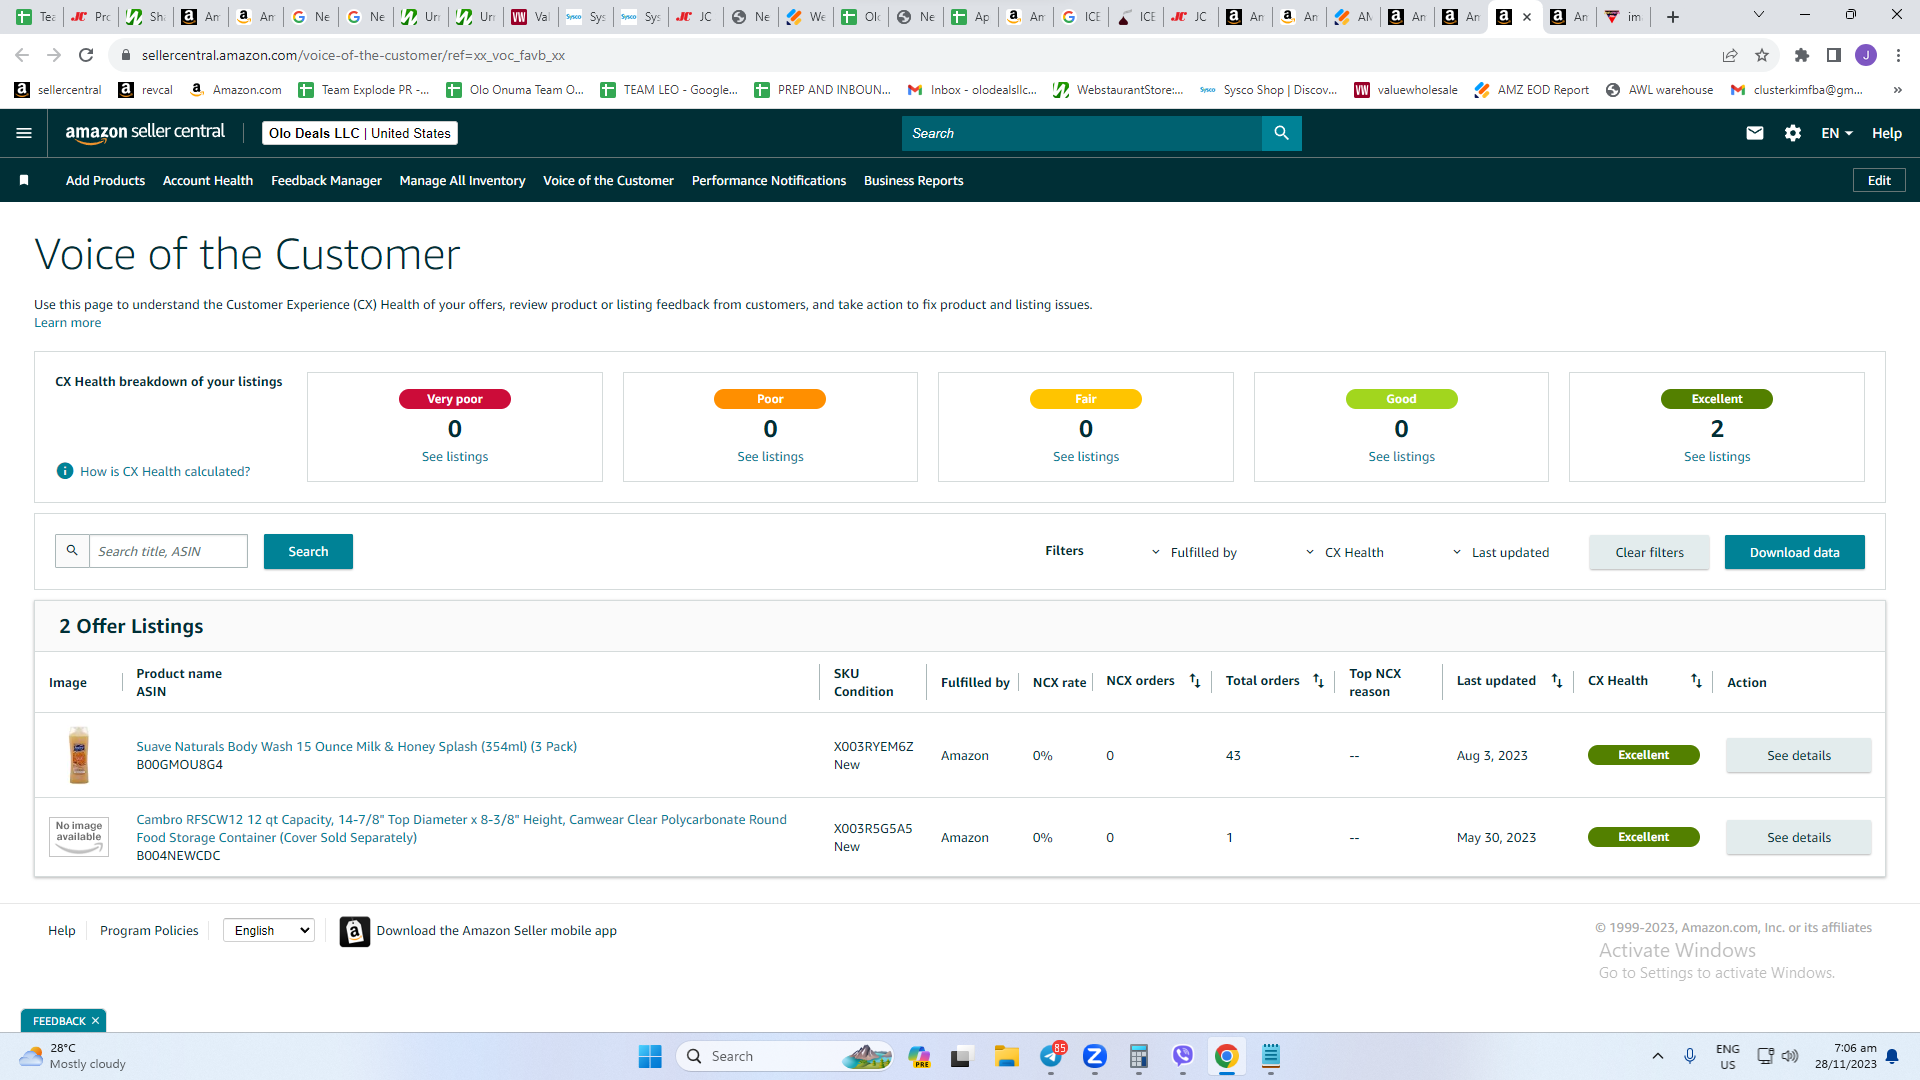1920x1080 pixels.
Task: Click the Amazon Seller Central logo
Action: click(145, 133)
